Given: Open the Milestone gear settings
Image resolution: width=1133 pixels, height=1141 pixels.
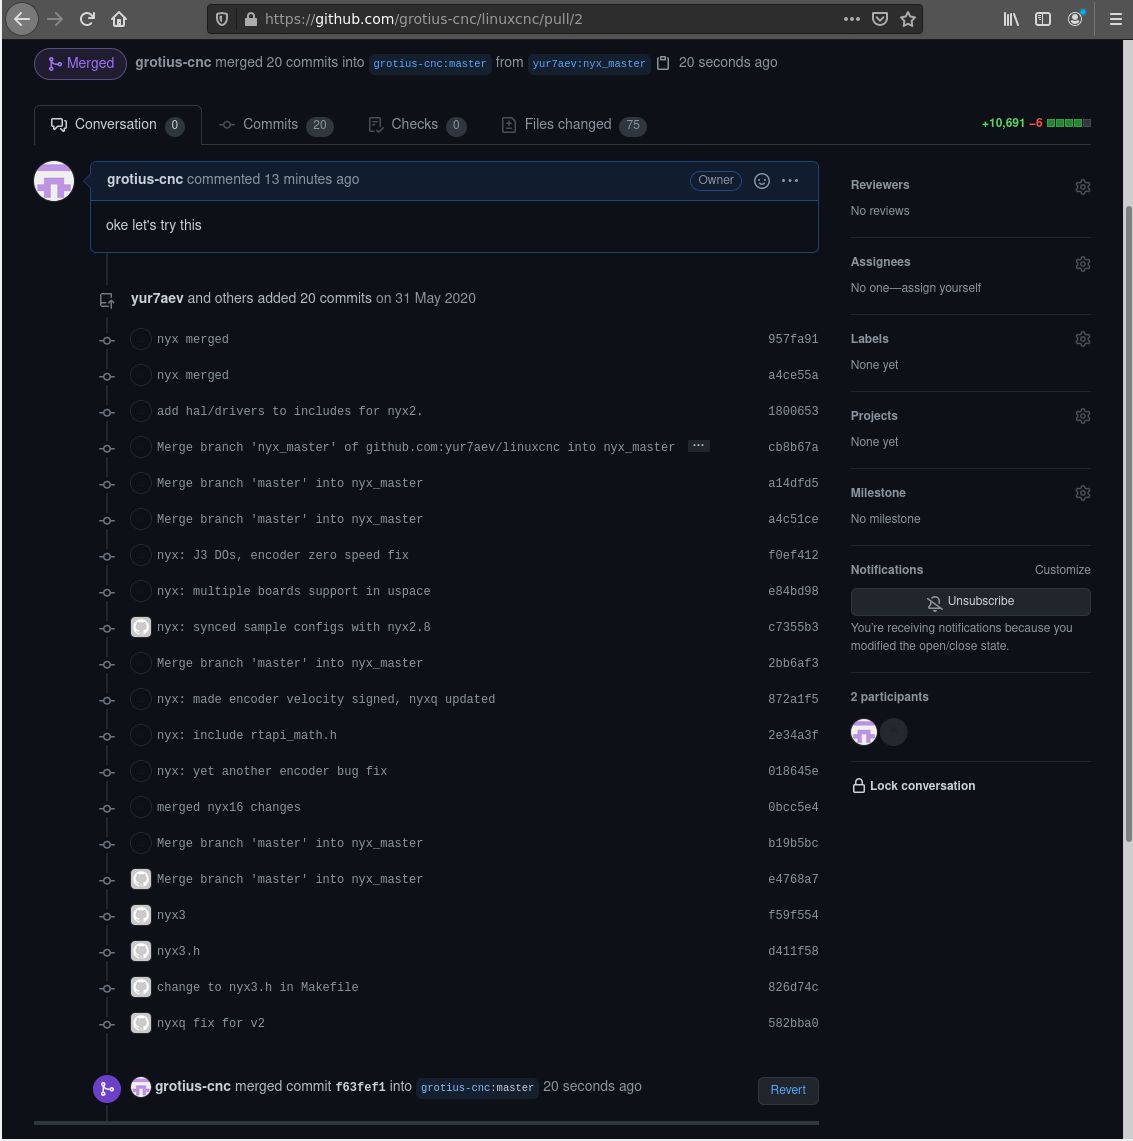Looking at the screenshot, I should 1083,493.
